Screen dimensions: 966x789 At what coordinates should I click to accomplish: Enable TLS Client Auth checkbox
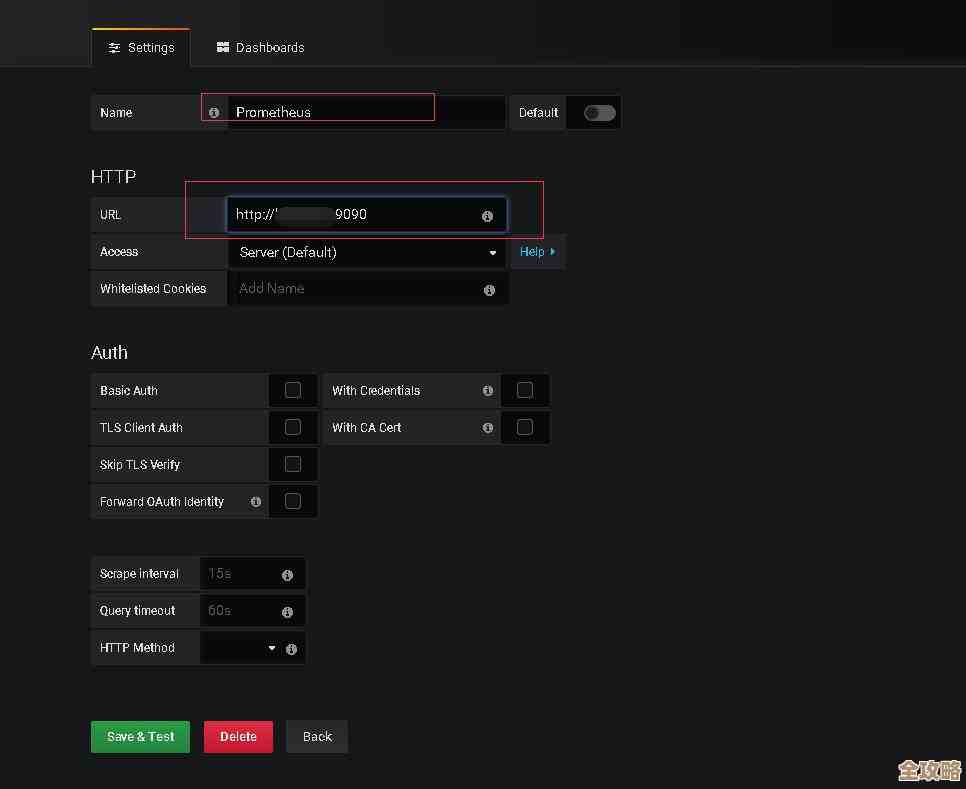pyautogui.click(x=293, y=427)
